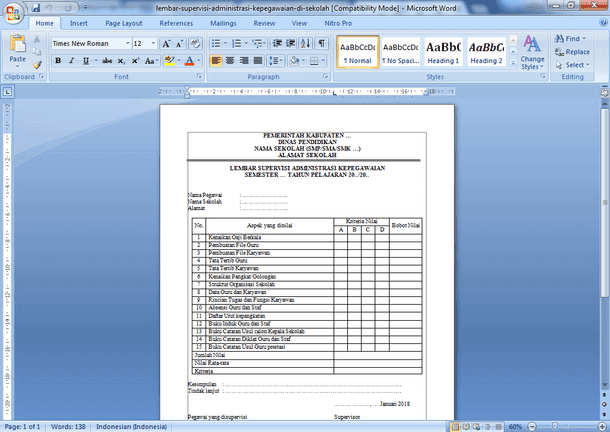Viewport: 610px width, 432px height.
Task: Apply the Heading 2 style
Action: [x=486, y=52]
